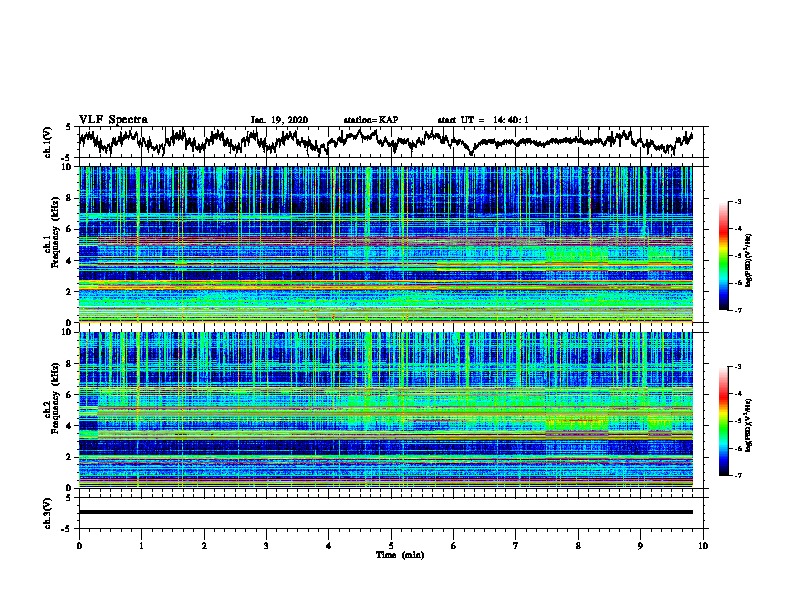
Task: Click the ch.2 "Frequency (kHz)" axis label
Action: point(55,398)
